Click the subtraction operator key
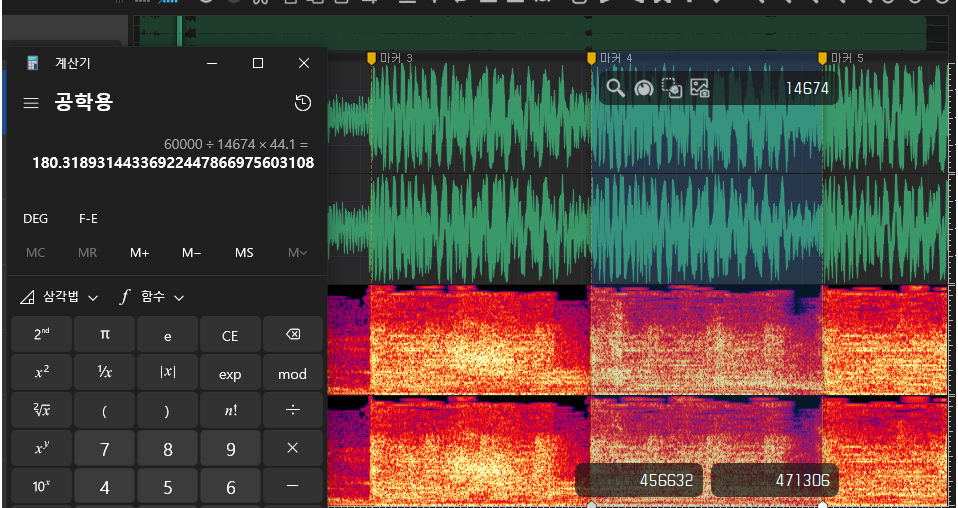Screen dimensions: 958x508 coord(293,487)
